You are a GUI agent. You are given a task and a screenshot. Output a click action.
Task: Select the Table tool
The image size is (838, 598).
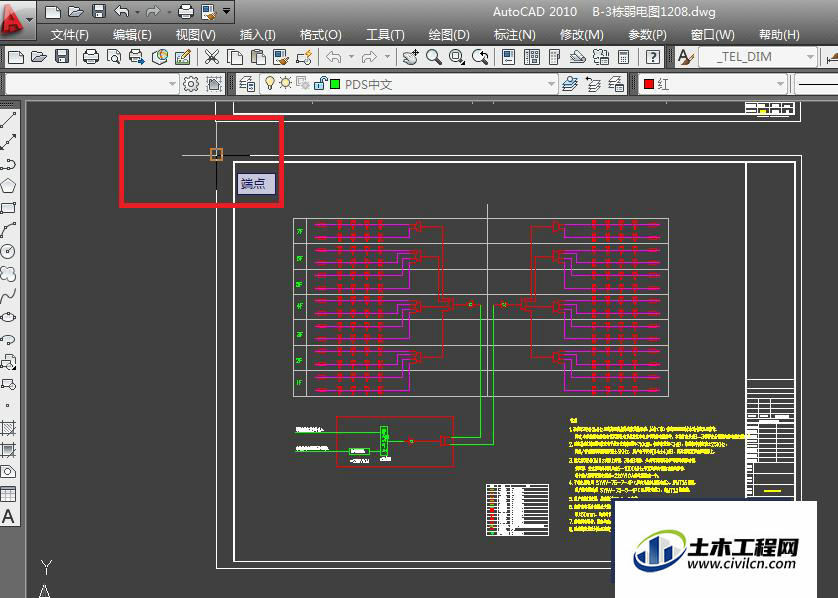pyautogui.click(x=8, y=494)
